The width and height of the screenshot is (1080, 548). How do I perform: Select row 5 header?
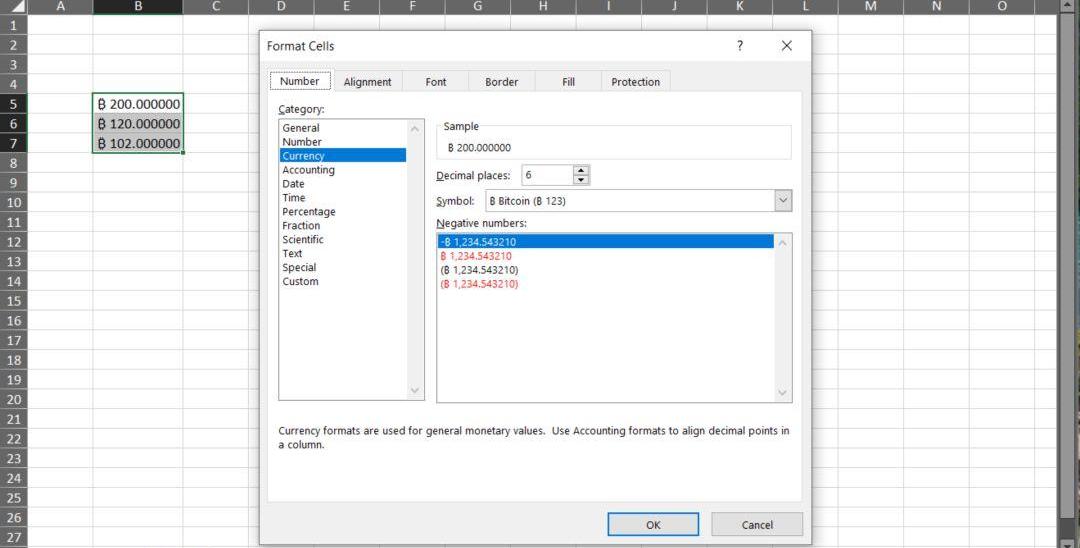pos(14,104)
